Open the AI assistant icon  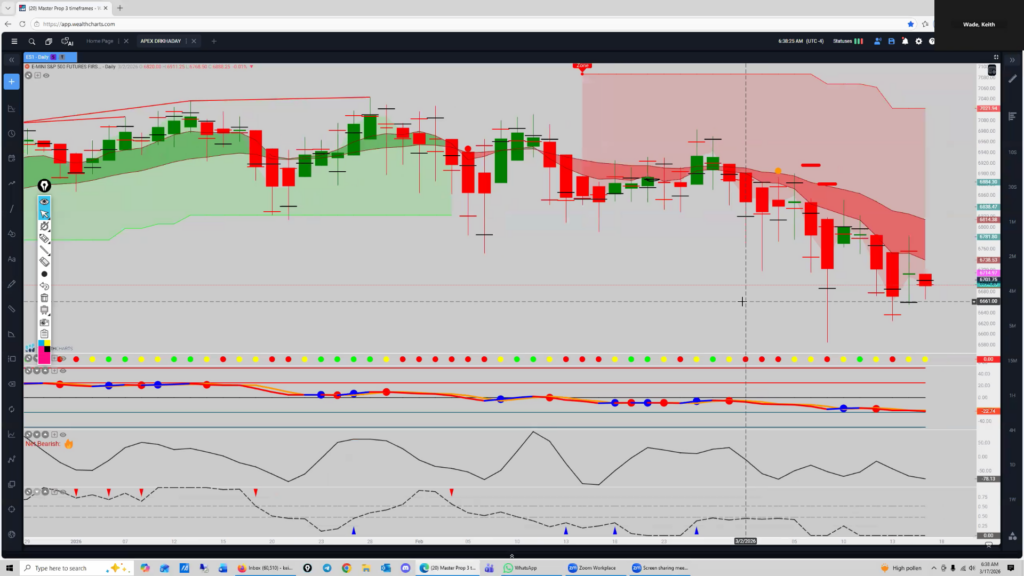point(68,41)
